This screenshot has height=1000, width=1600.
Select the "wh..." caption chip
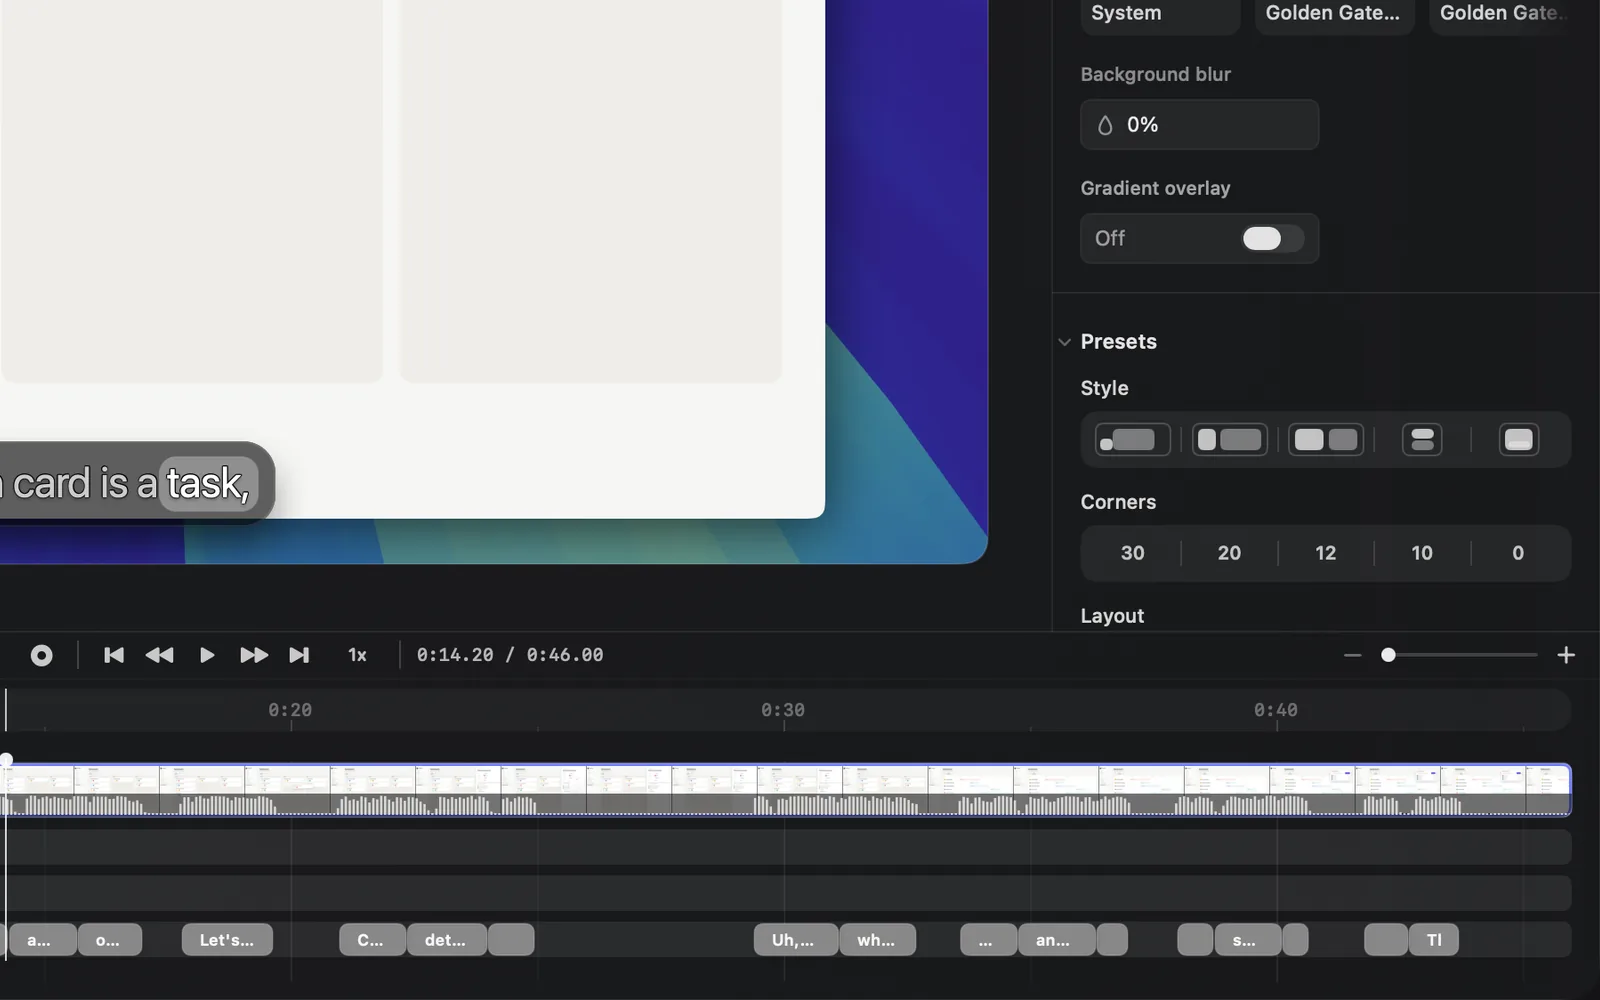coord(877,940)
